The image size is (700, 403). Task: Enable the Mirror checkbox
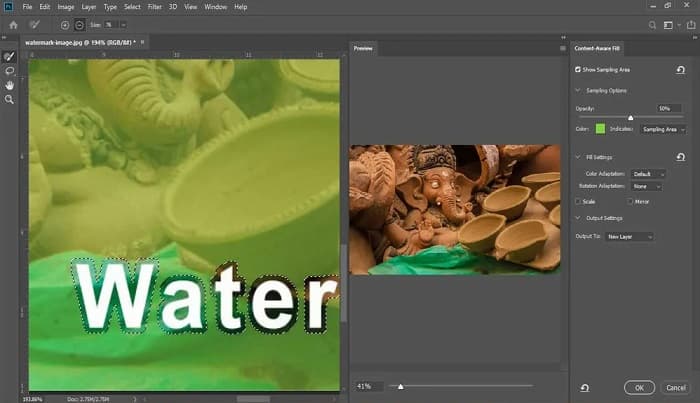(630, 202)
